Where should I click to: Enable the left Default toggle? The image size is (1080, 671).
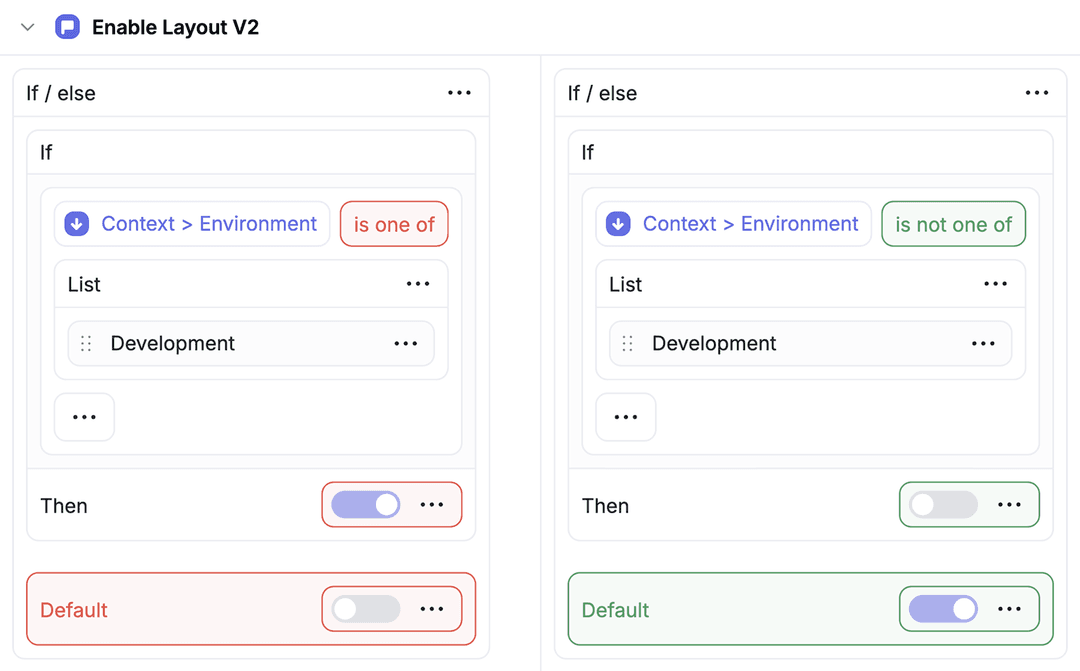pyautogui.click(x=365, y=609)
